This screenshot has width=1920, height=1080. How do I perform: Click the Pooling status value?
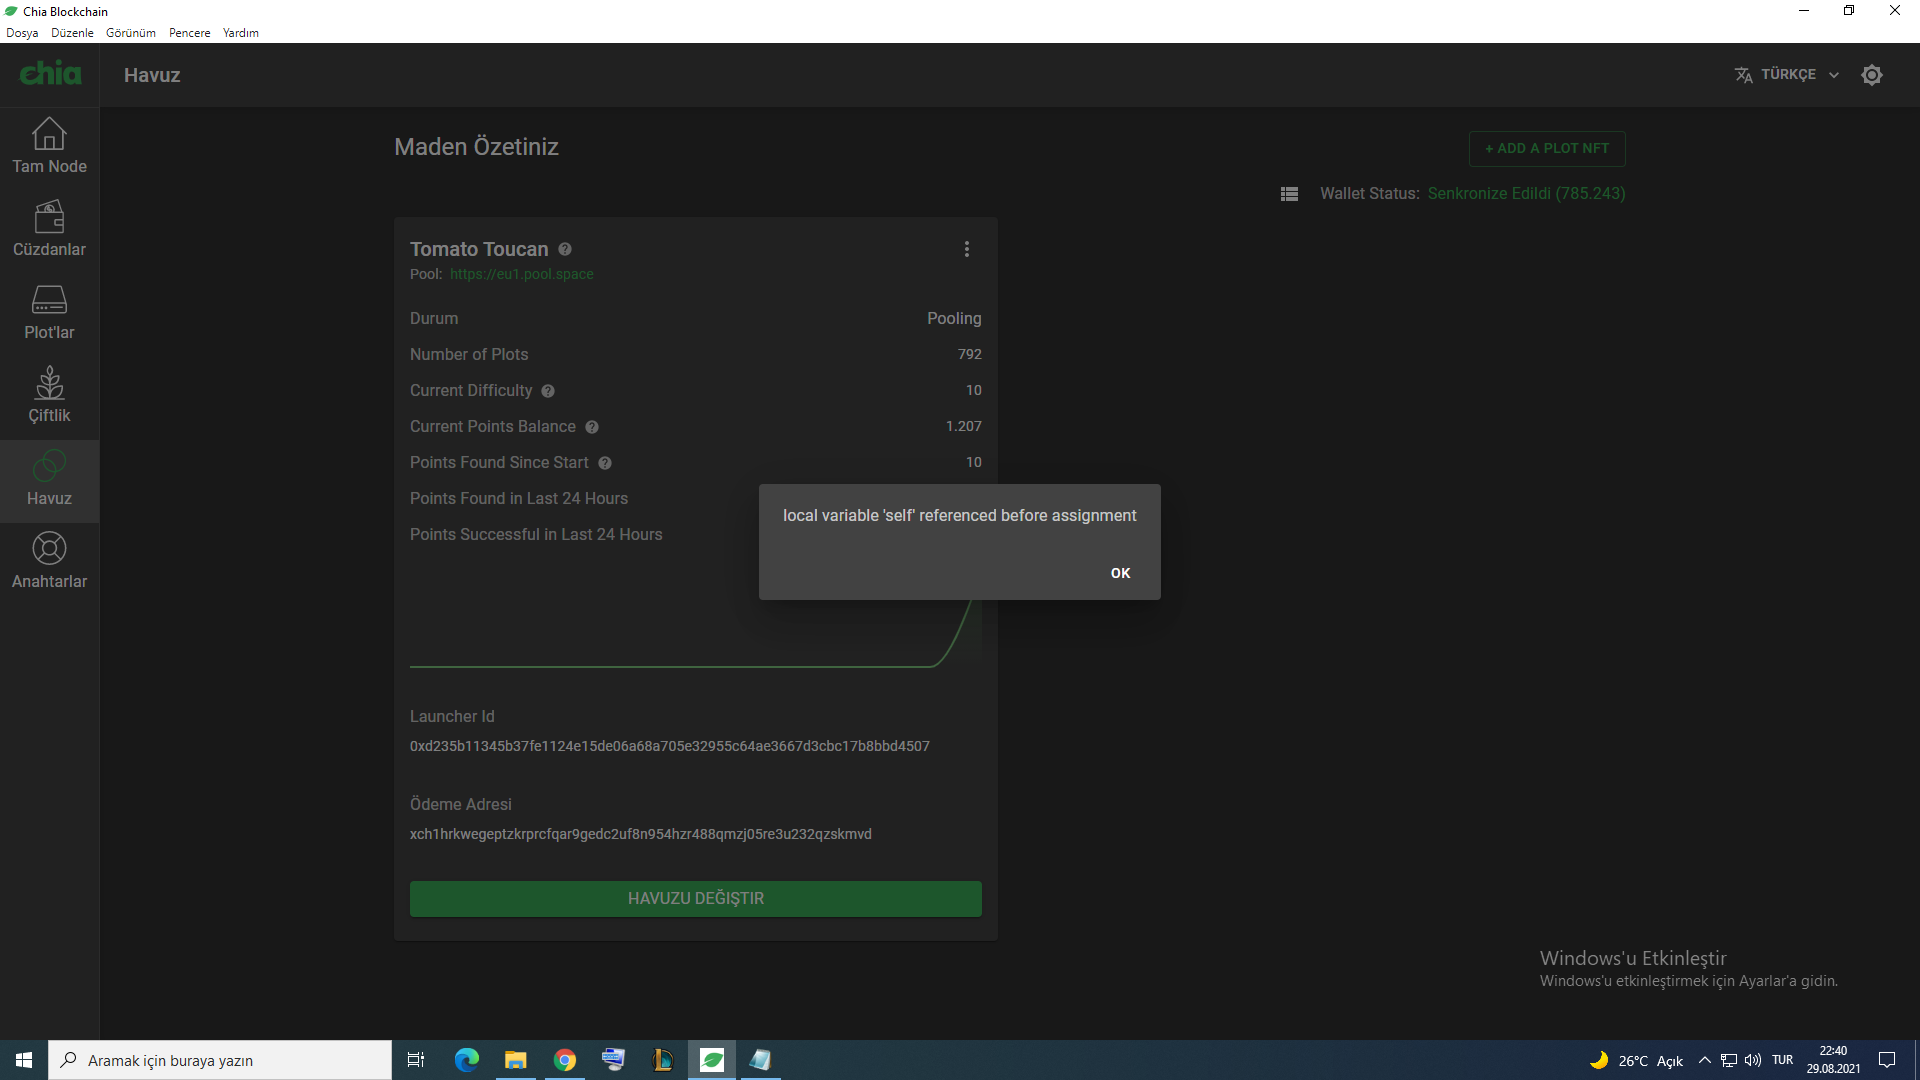954,318
